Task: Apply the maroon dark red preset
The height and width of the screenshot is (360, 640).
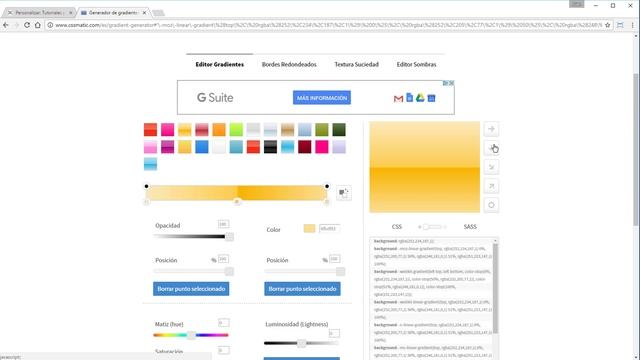Action: point(304,147)
